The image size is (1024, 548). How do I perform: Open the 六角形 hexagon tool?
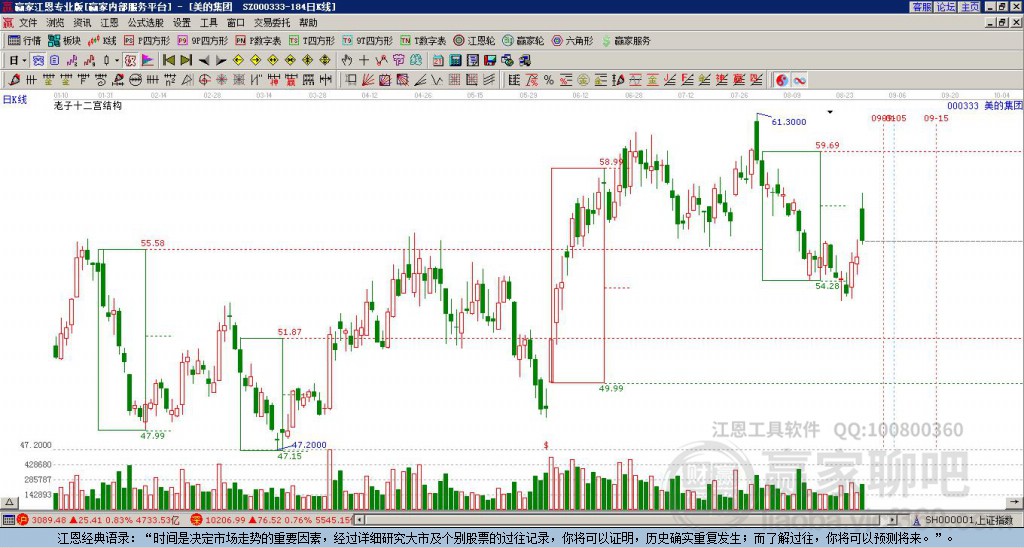coord(572,40)
